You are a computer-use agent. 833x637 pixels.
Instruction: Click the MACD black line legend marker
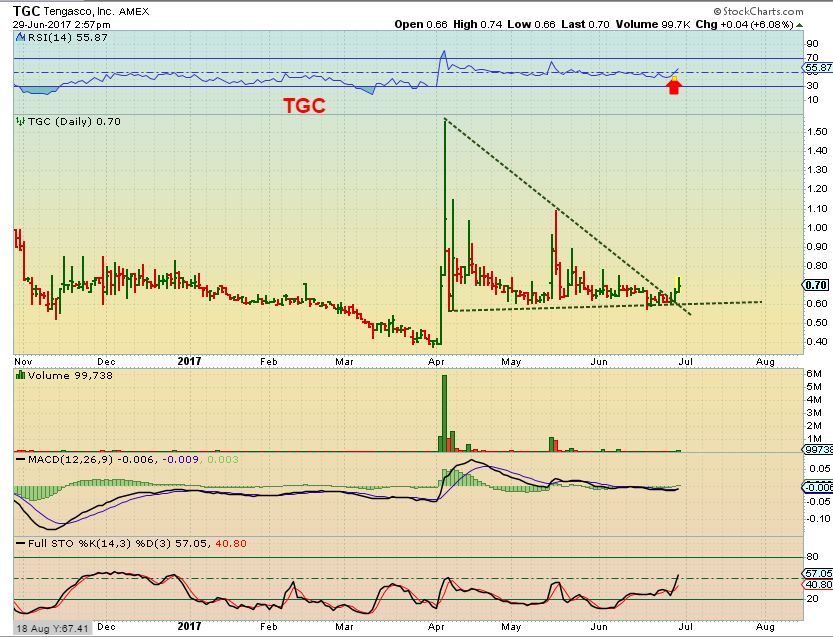(x=21, y=460)
